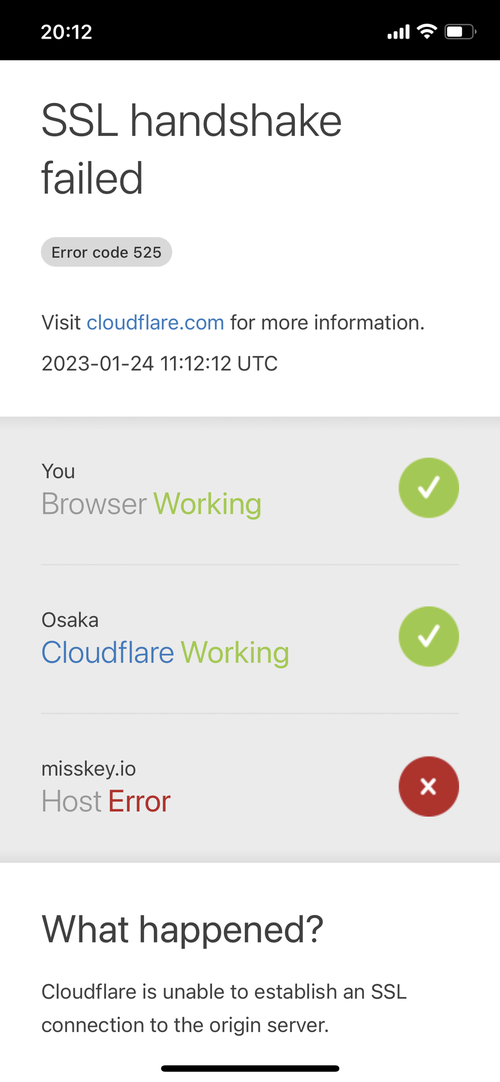Tap the What happened? heading

(x=182, y=929)
